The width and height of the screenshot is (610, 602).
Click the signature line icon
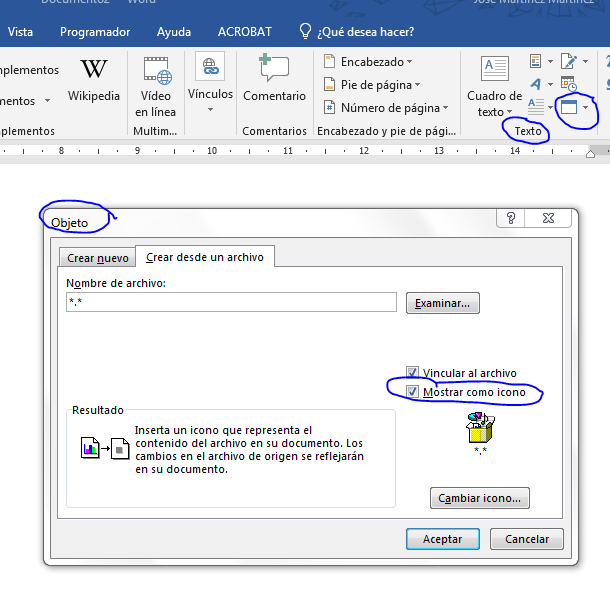pyautogui.click(x=569, y=61)
